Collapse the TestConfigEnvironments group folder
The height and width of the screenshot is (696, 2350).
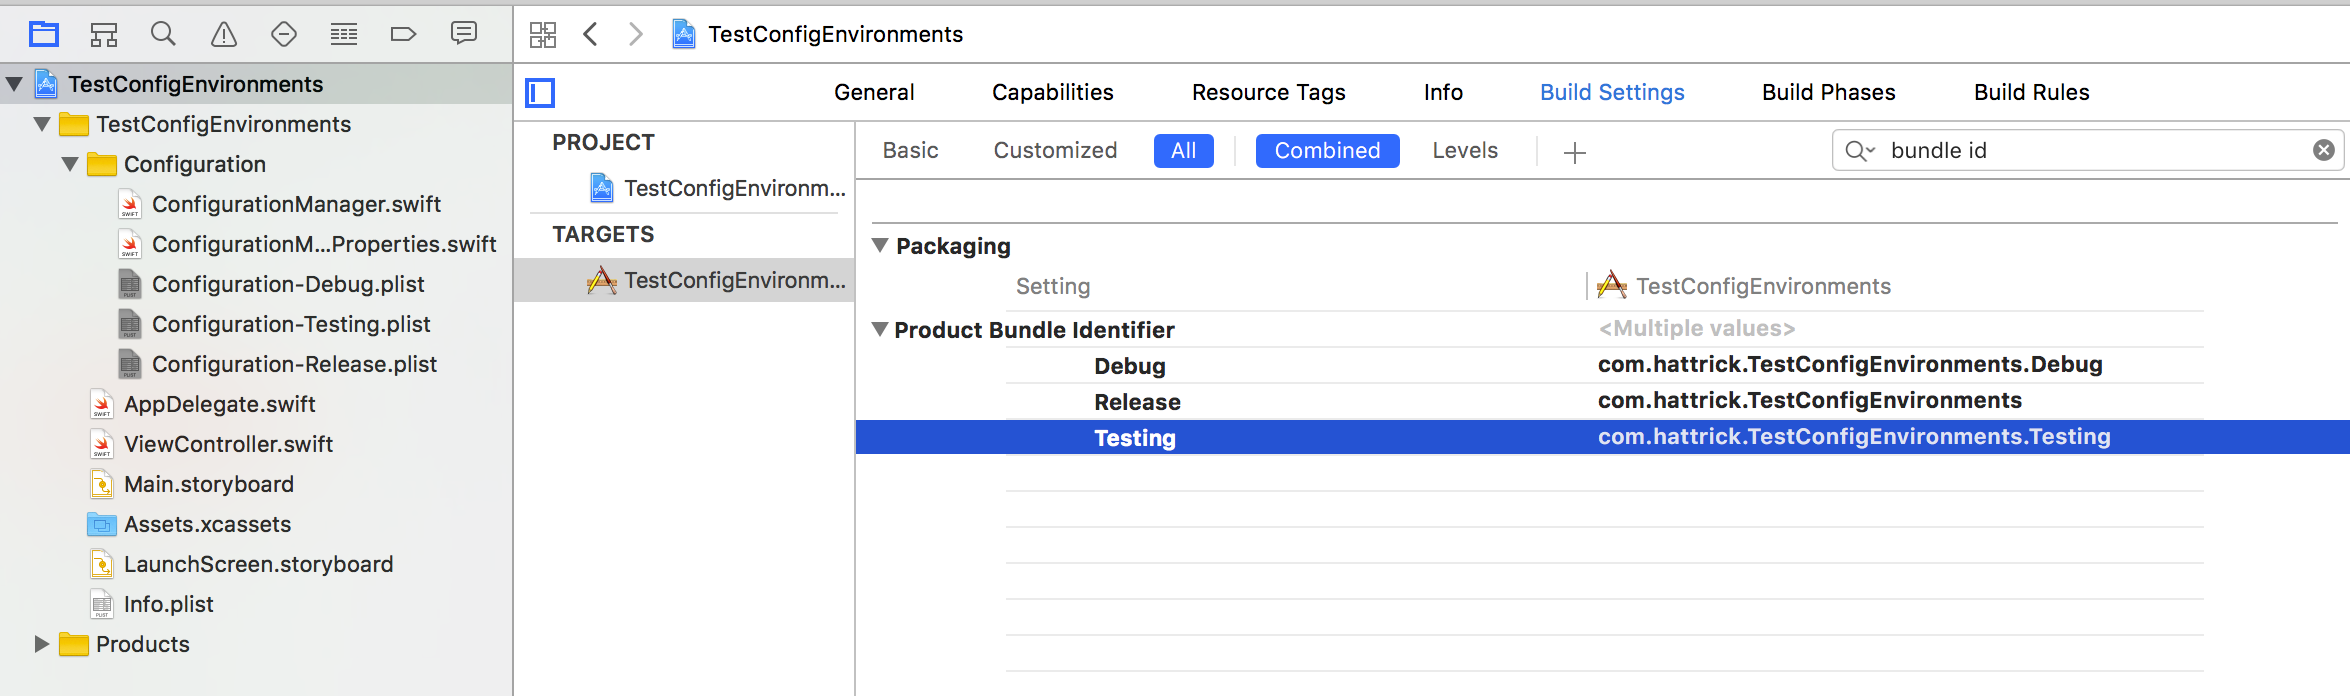click(x=42, y=124)
